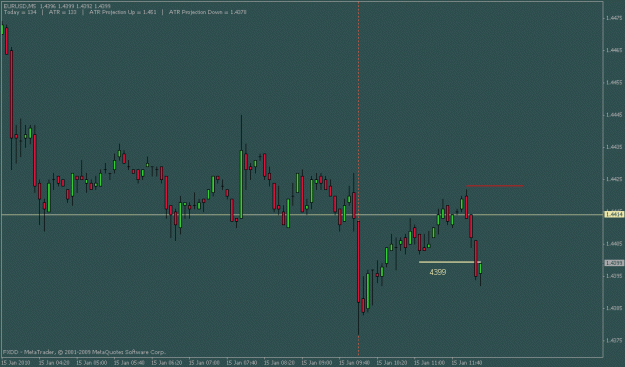Select the red horizontal line object
Viewport: 625px width, 367px height.
tap(495, 186)
